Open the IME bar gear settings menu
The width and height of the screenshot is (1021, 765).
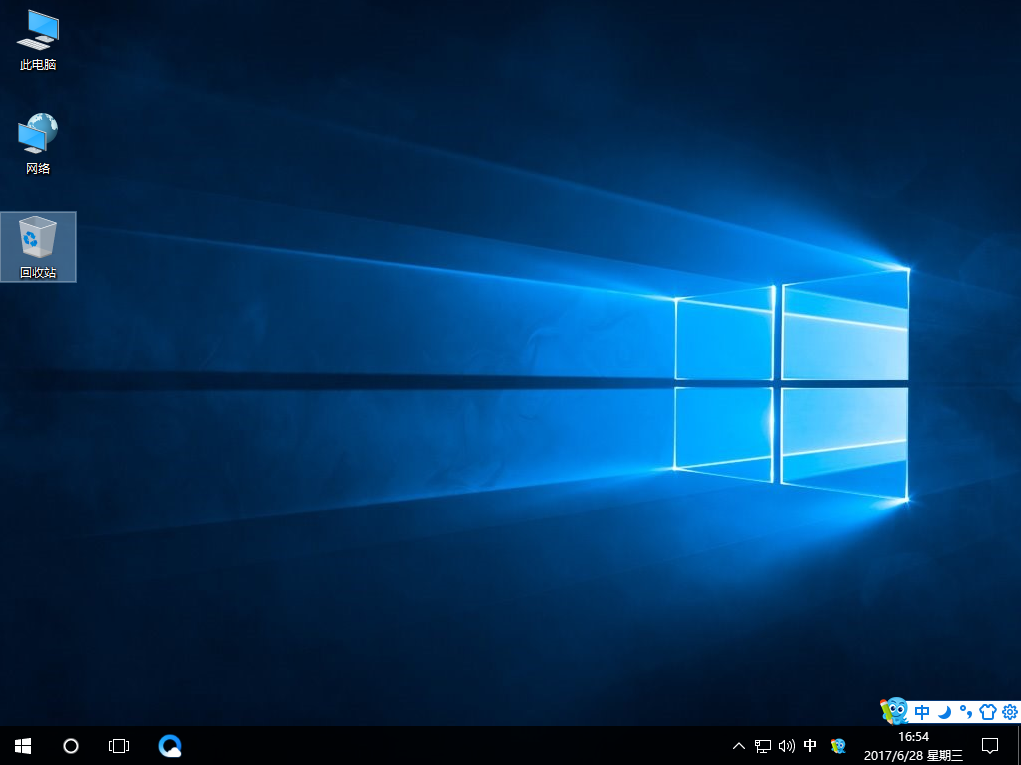point(1009,712)
